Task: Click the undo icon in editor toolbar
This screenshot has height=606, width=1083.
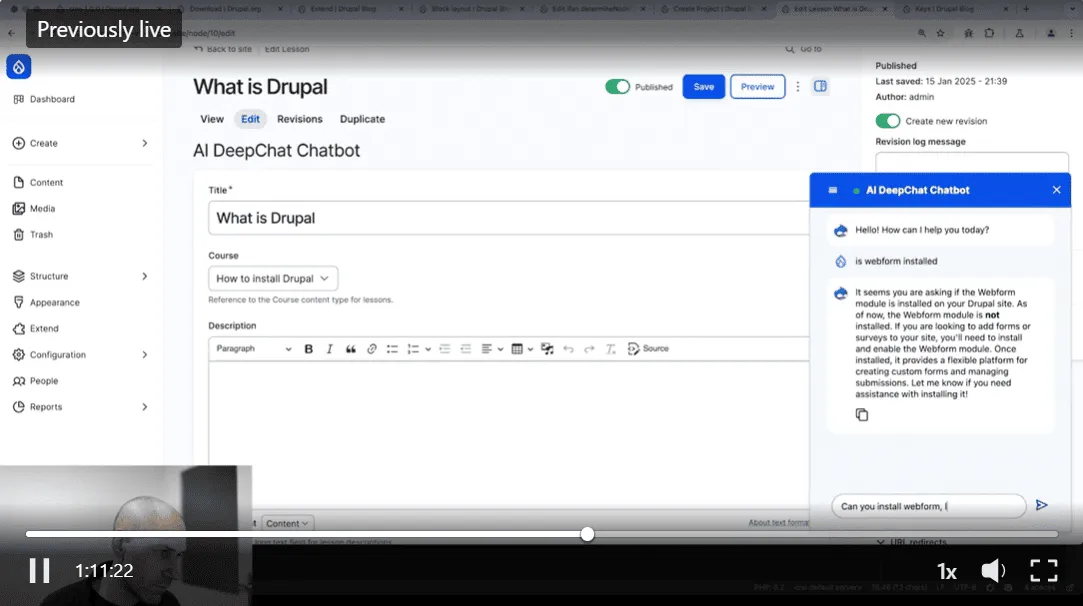Action: coord(568,349)
